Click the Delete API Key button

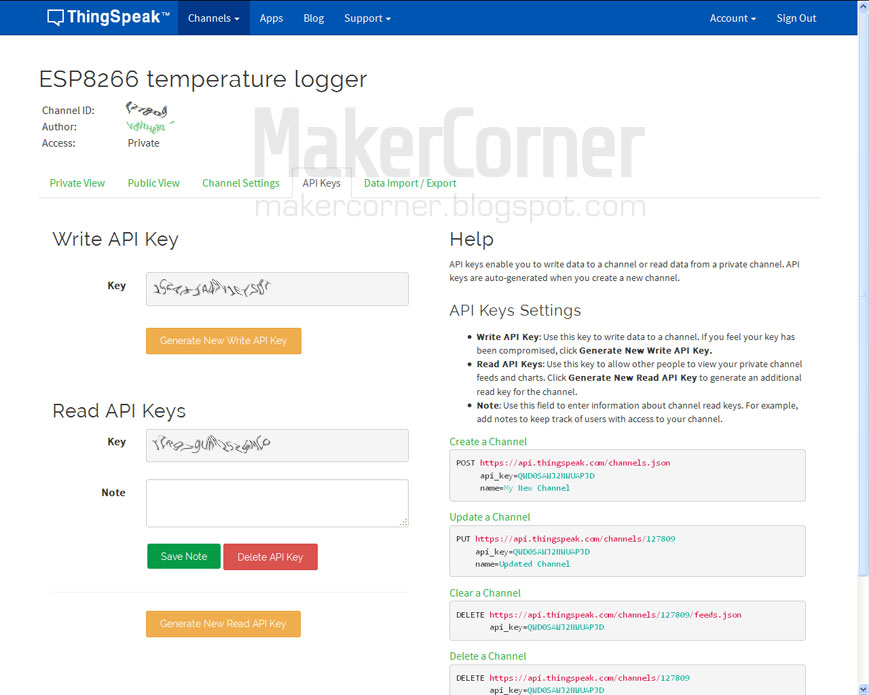pos(270,556)
